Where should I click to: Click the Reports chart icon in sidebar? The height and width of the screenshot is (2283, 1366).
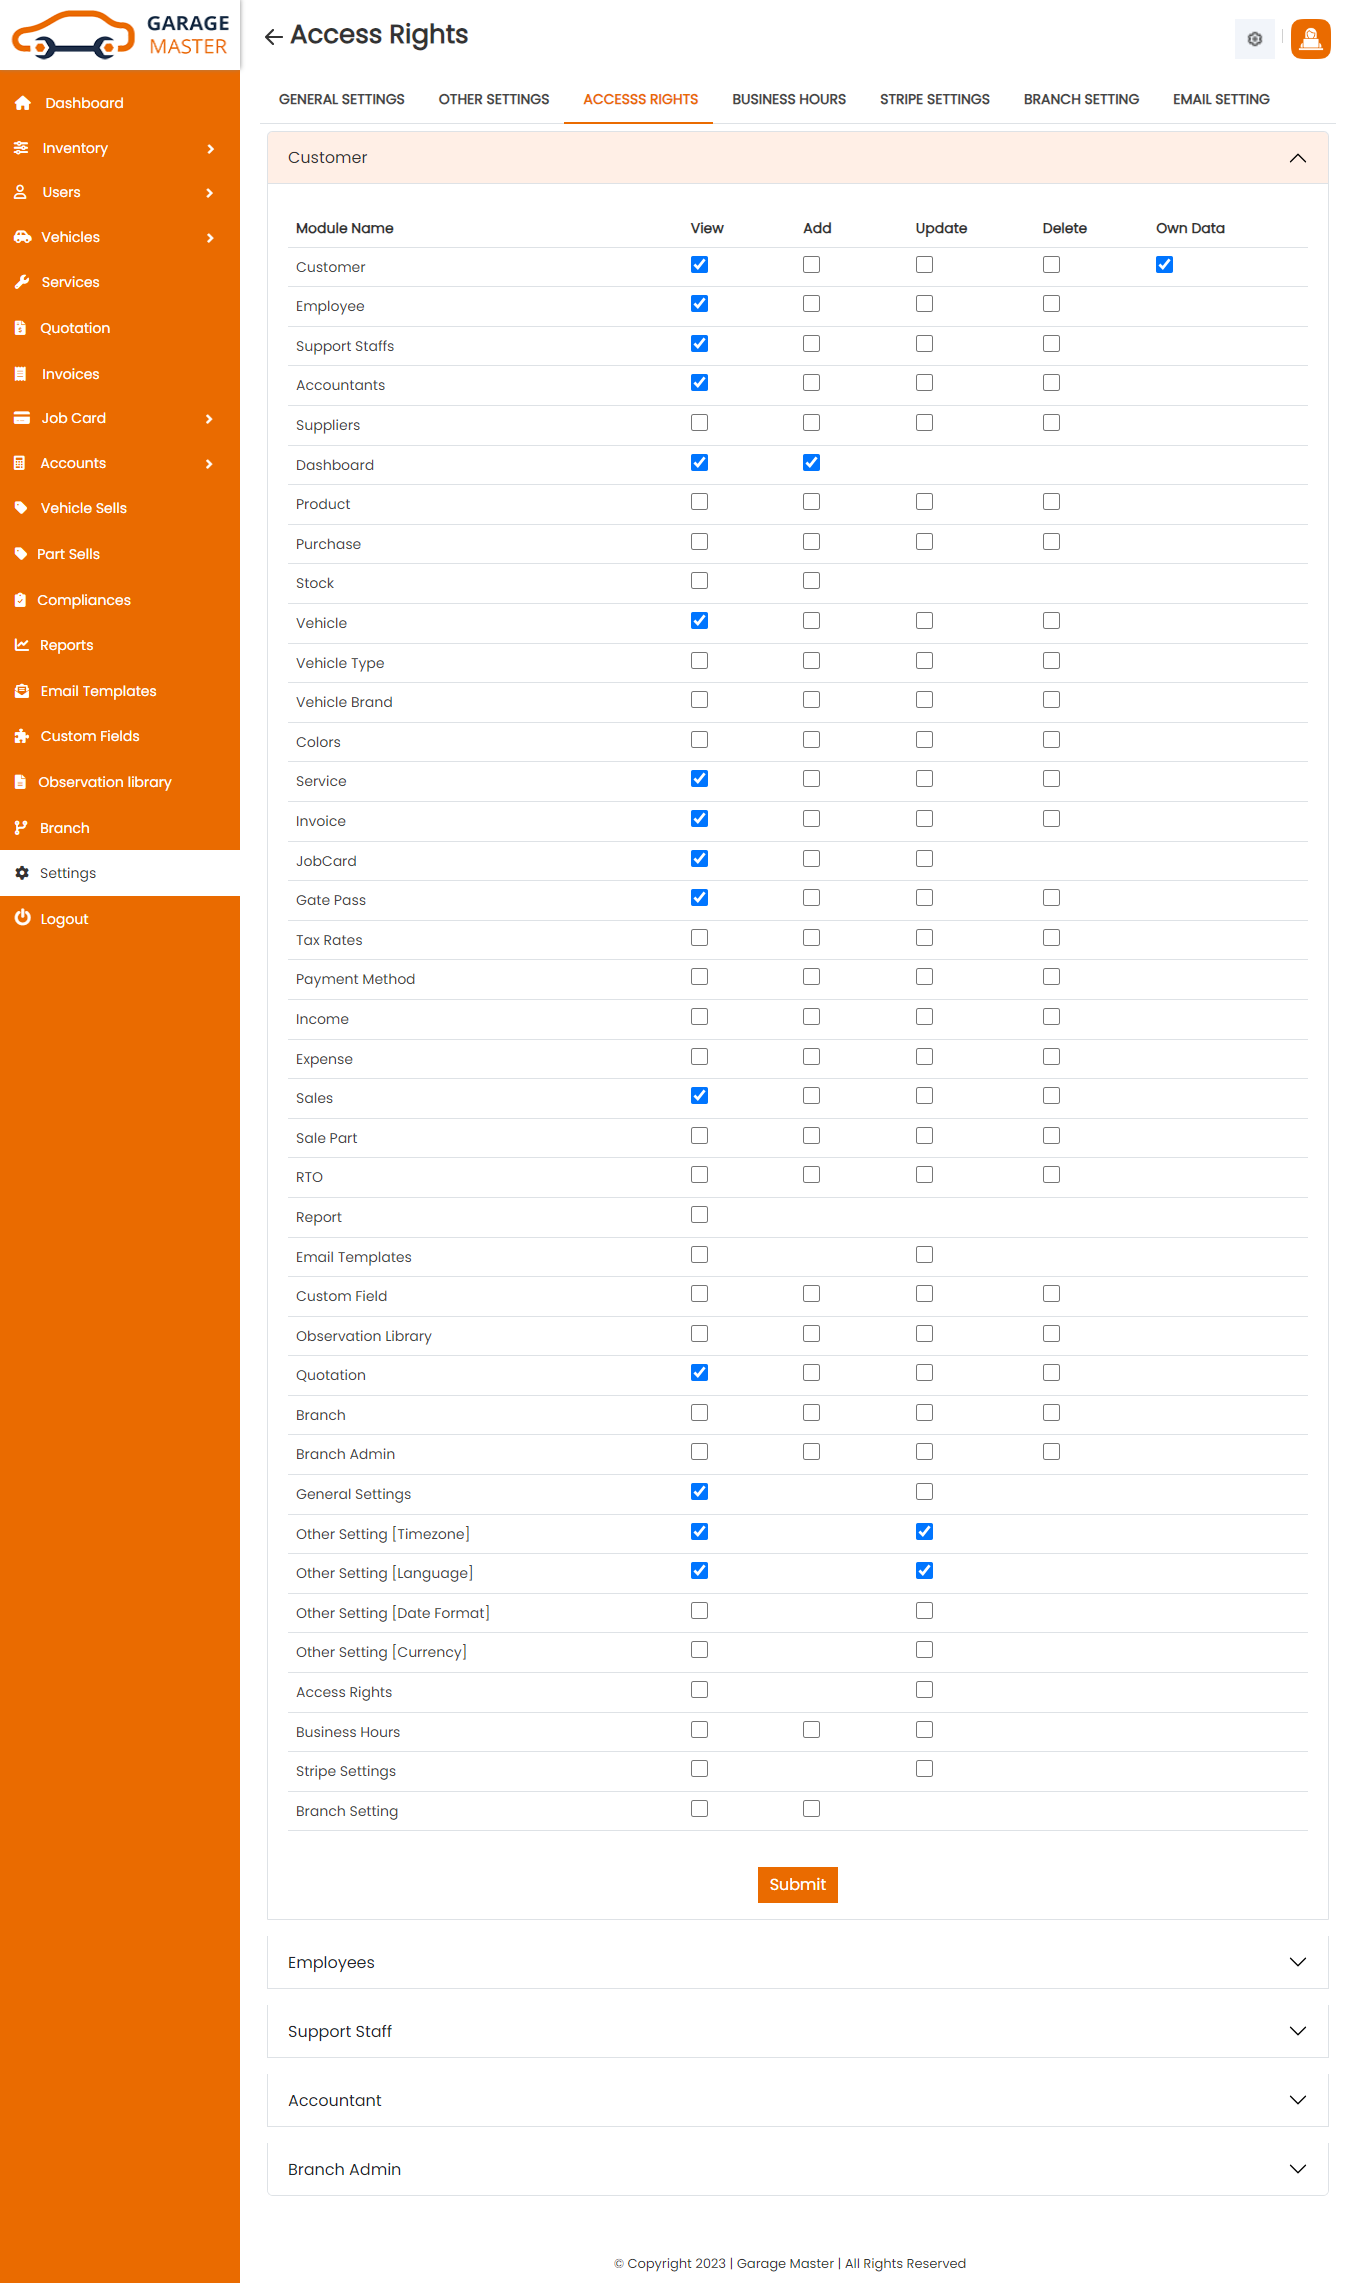pos(21,645)
